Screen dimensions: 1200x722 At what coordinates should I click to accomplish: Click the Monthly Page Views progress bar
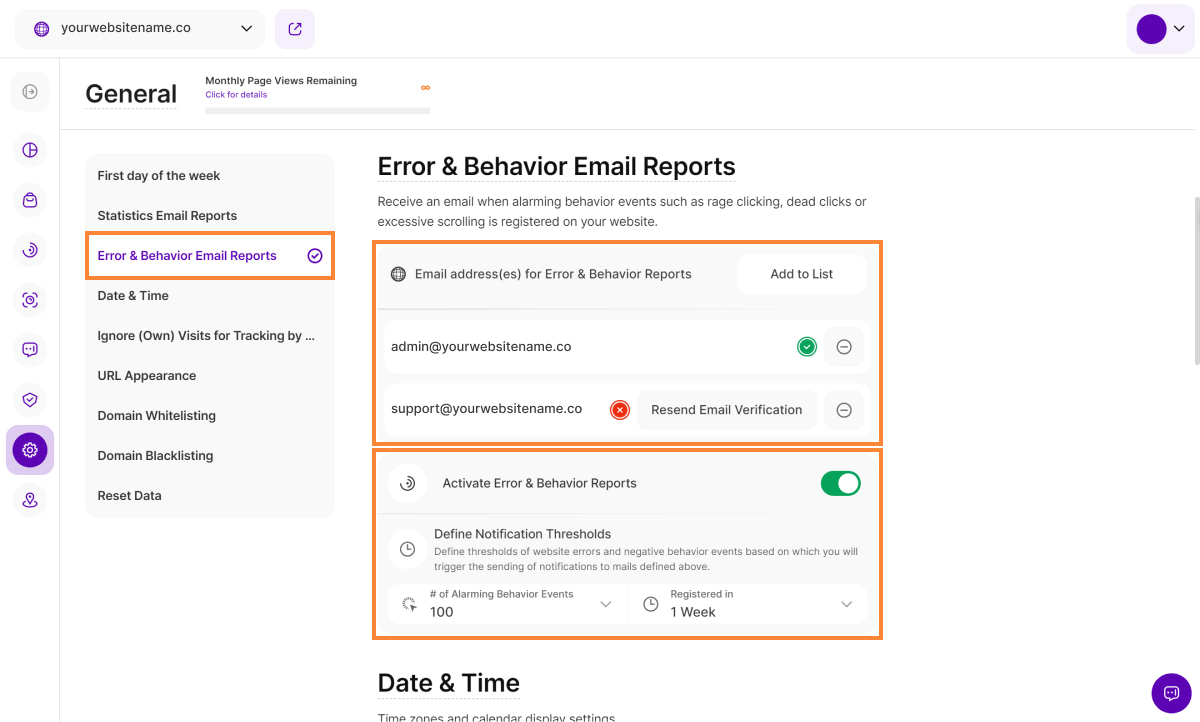tap(317, 111)
